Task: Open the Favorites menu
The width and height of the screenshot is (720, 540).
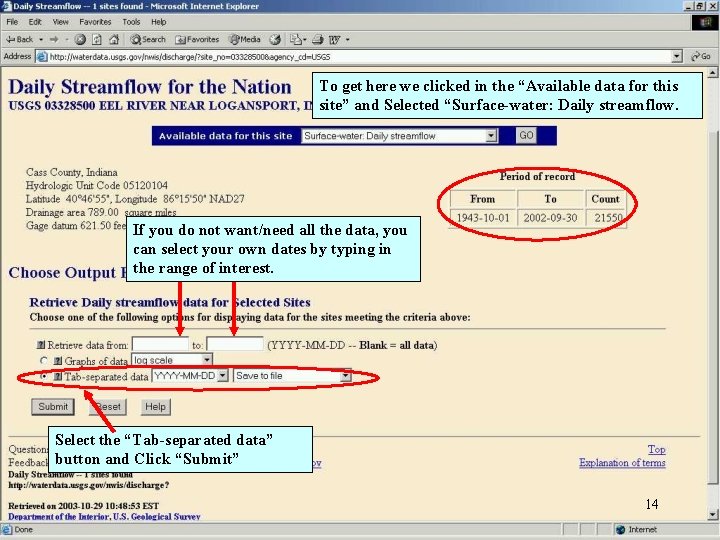Action: click(x=95, y=22)
